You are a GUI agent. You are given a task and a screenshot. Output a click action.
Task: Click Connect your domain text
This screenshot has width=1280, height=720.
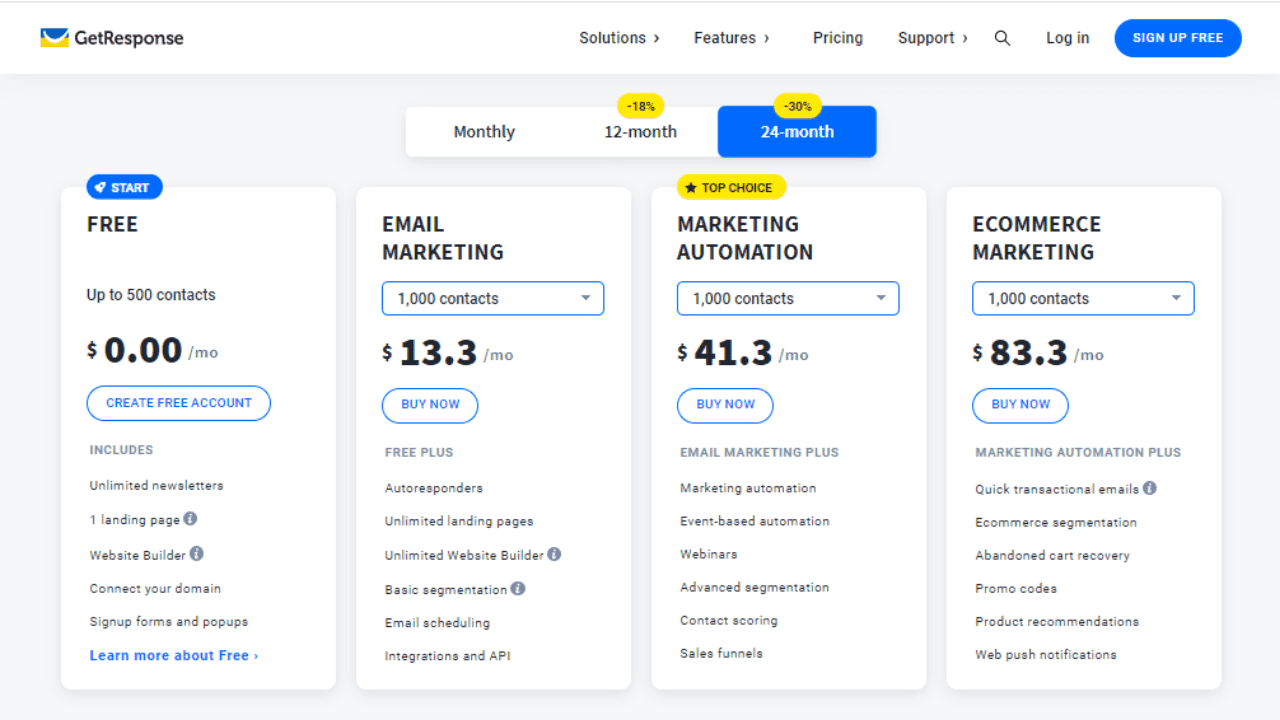155,588
